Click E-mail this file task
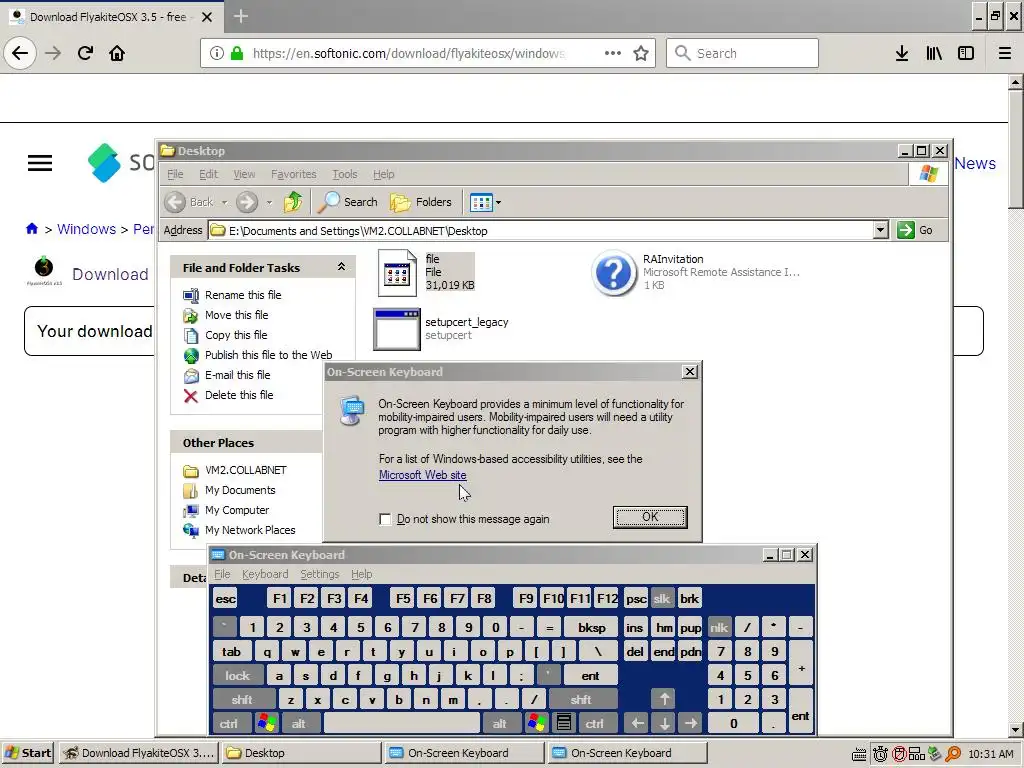Image resolution: width=1024 pixels, height=768 pixels. point(238,376)
